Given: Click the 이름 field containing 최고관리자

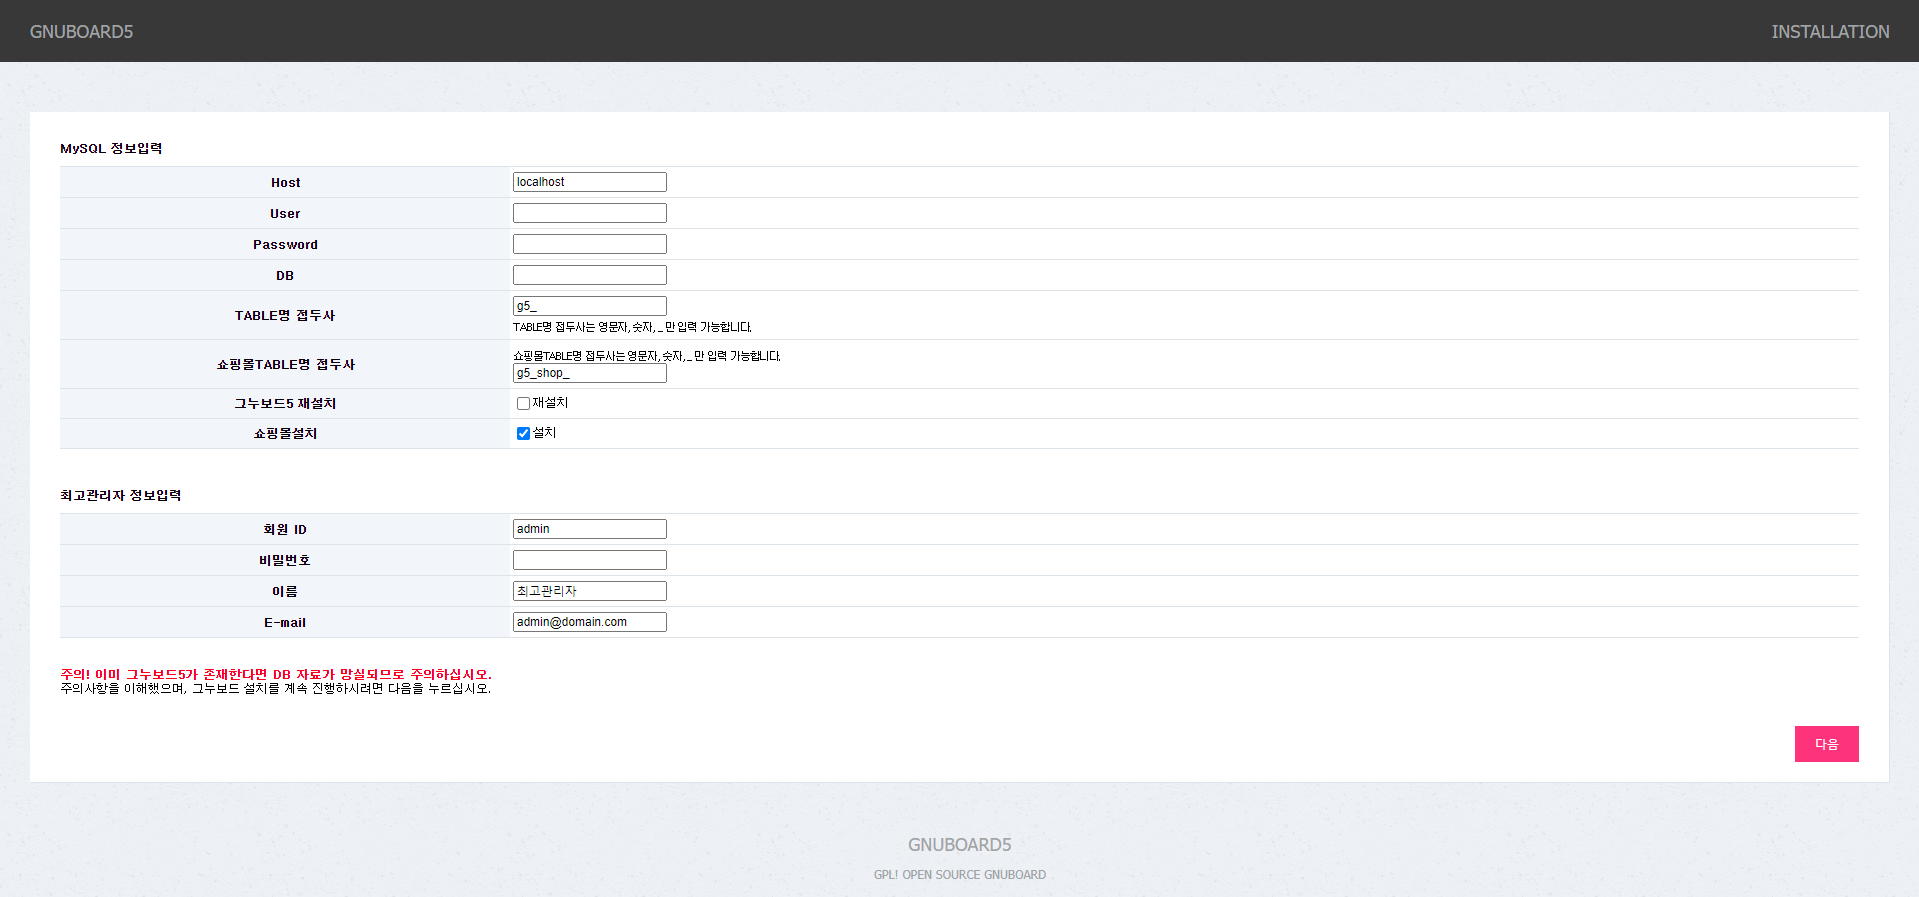Looking at the screenshot, I should pyautogui.click(x=589, y=591).
